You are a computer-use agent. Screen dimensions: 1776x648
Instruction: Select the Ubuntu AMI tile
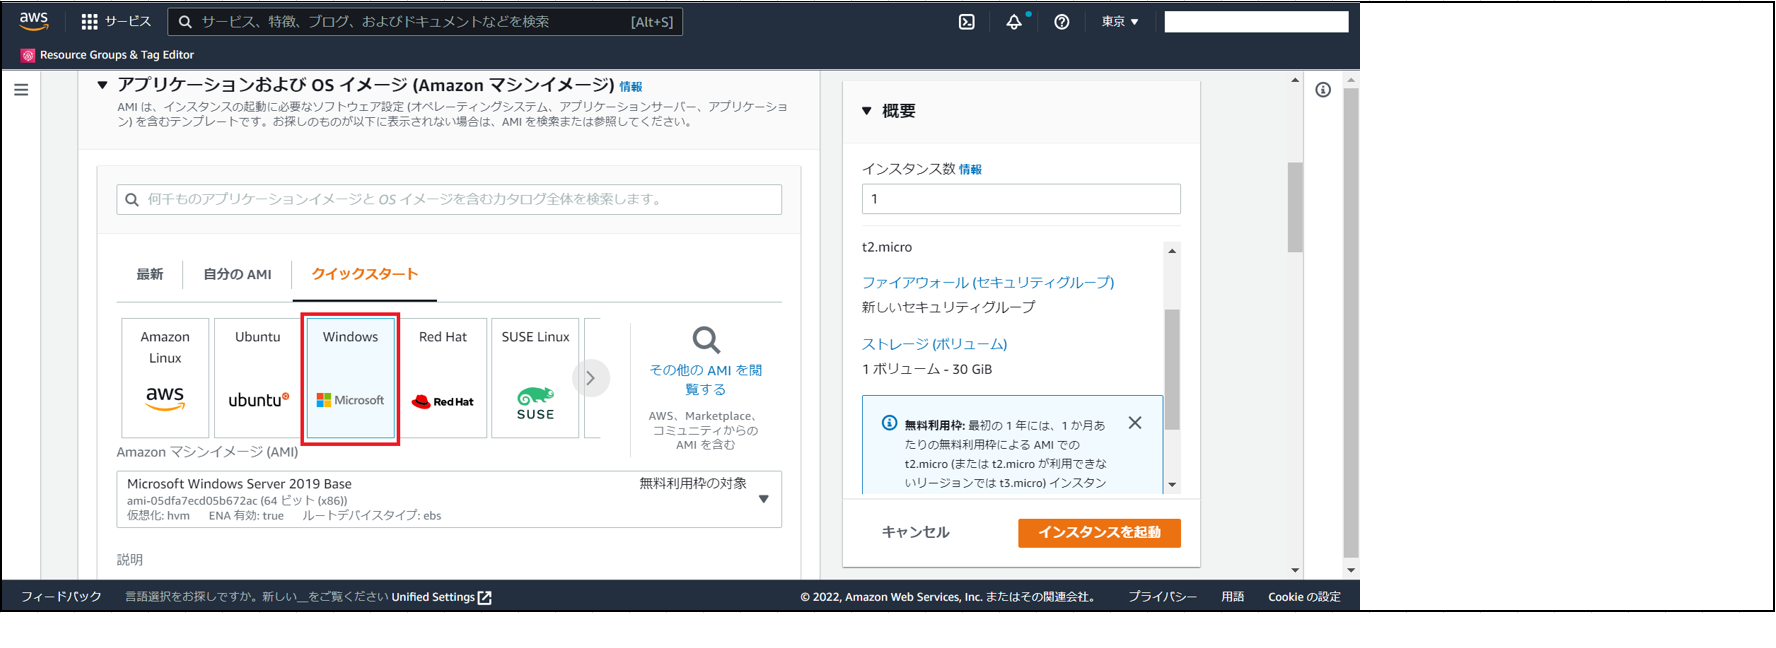(x=258, y=378)
